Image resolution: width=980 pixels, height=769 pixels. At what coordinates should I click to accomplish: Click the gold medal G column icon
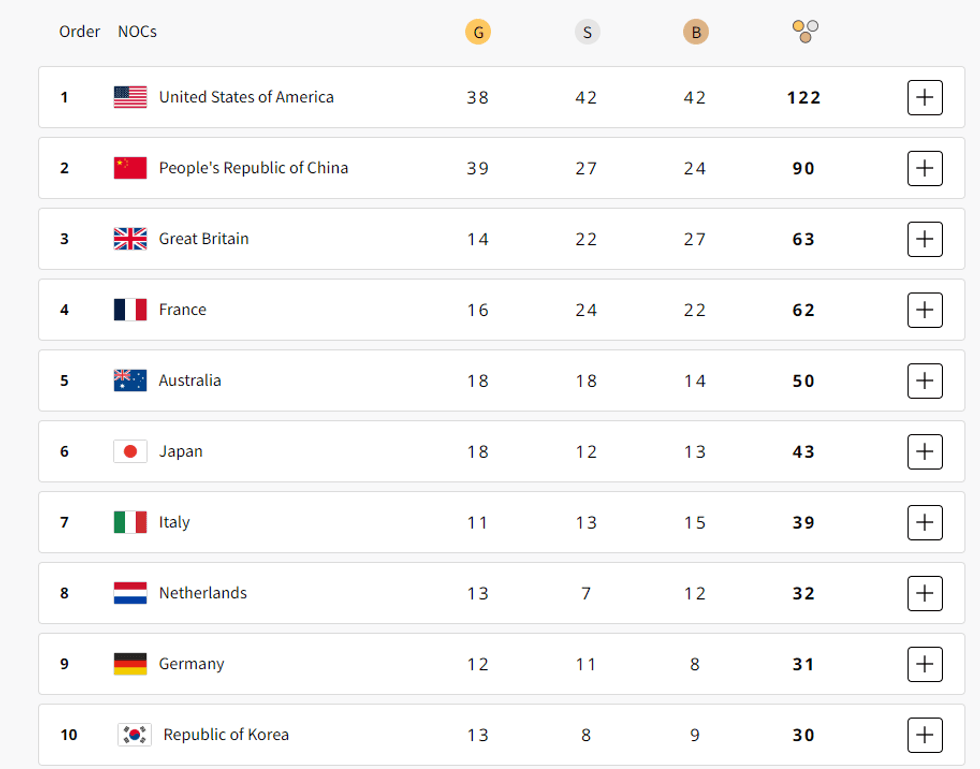tap(478, 32)
